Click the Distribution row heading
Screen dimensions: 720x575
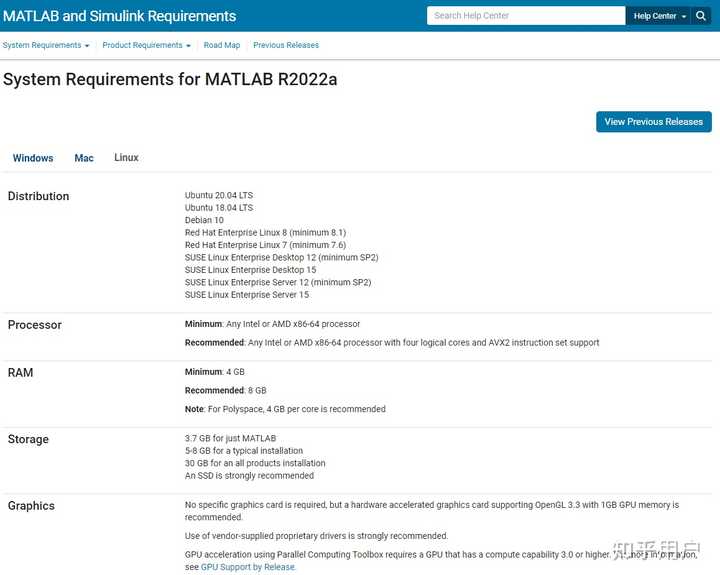click(39, 196)
